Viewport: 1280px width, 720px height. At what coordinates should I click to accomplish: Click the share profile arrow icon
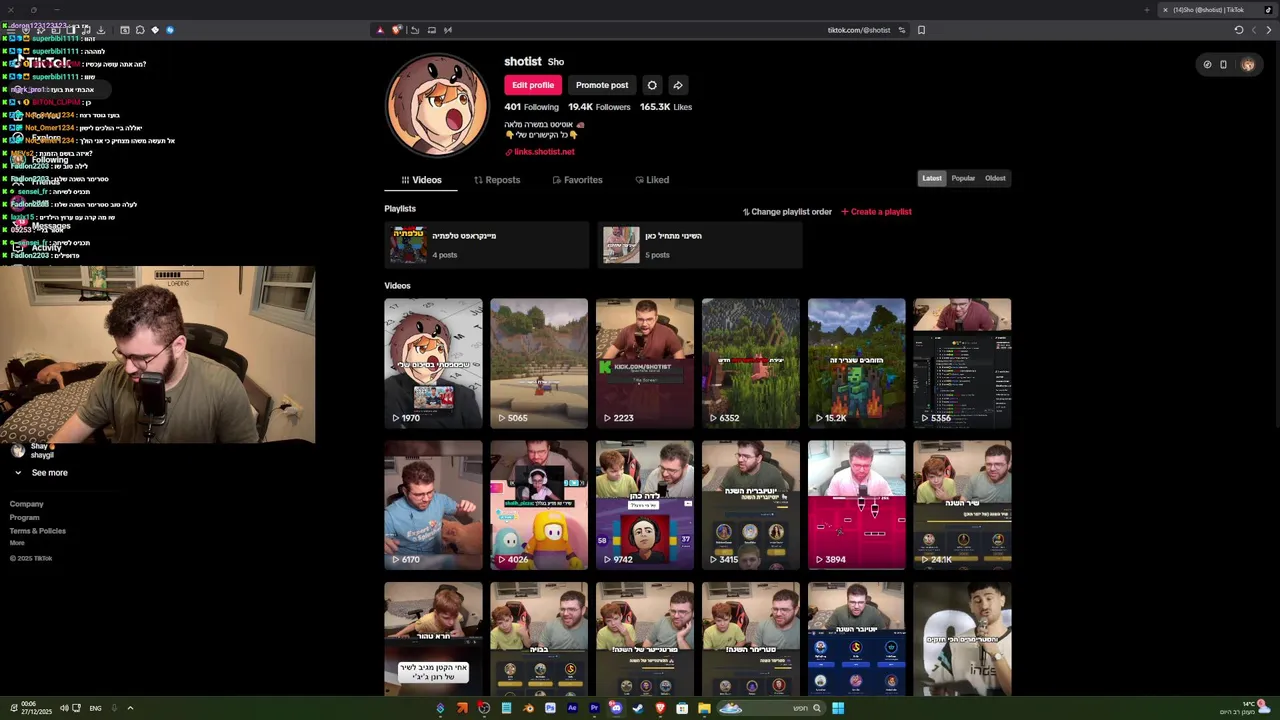tap(677, 85)
